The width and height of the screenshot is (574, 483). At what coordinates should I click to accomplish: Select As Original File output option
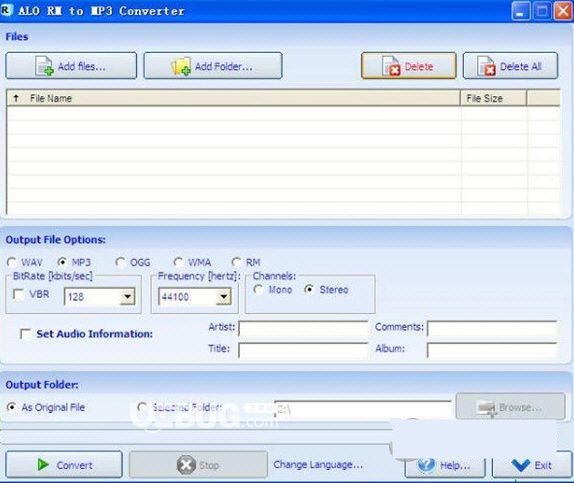(x=11, y=407)
